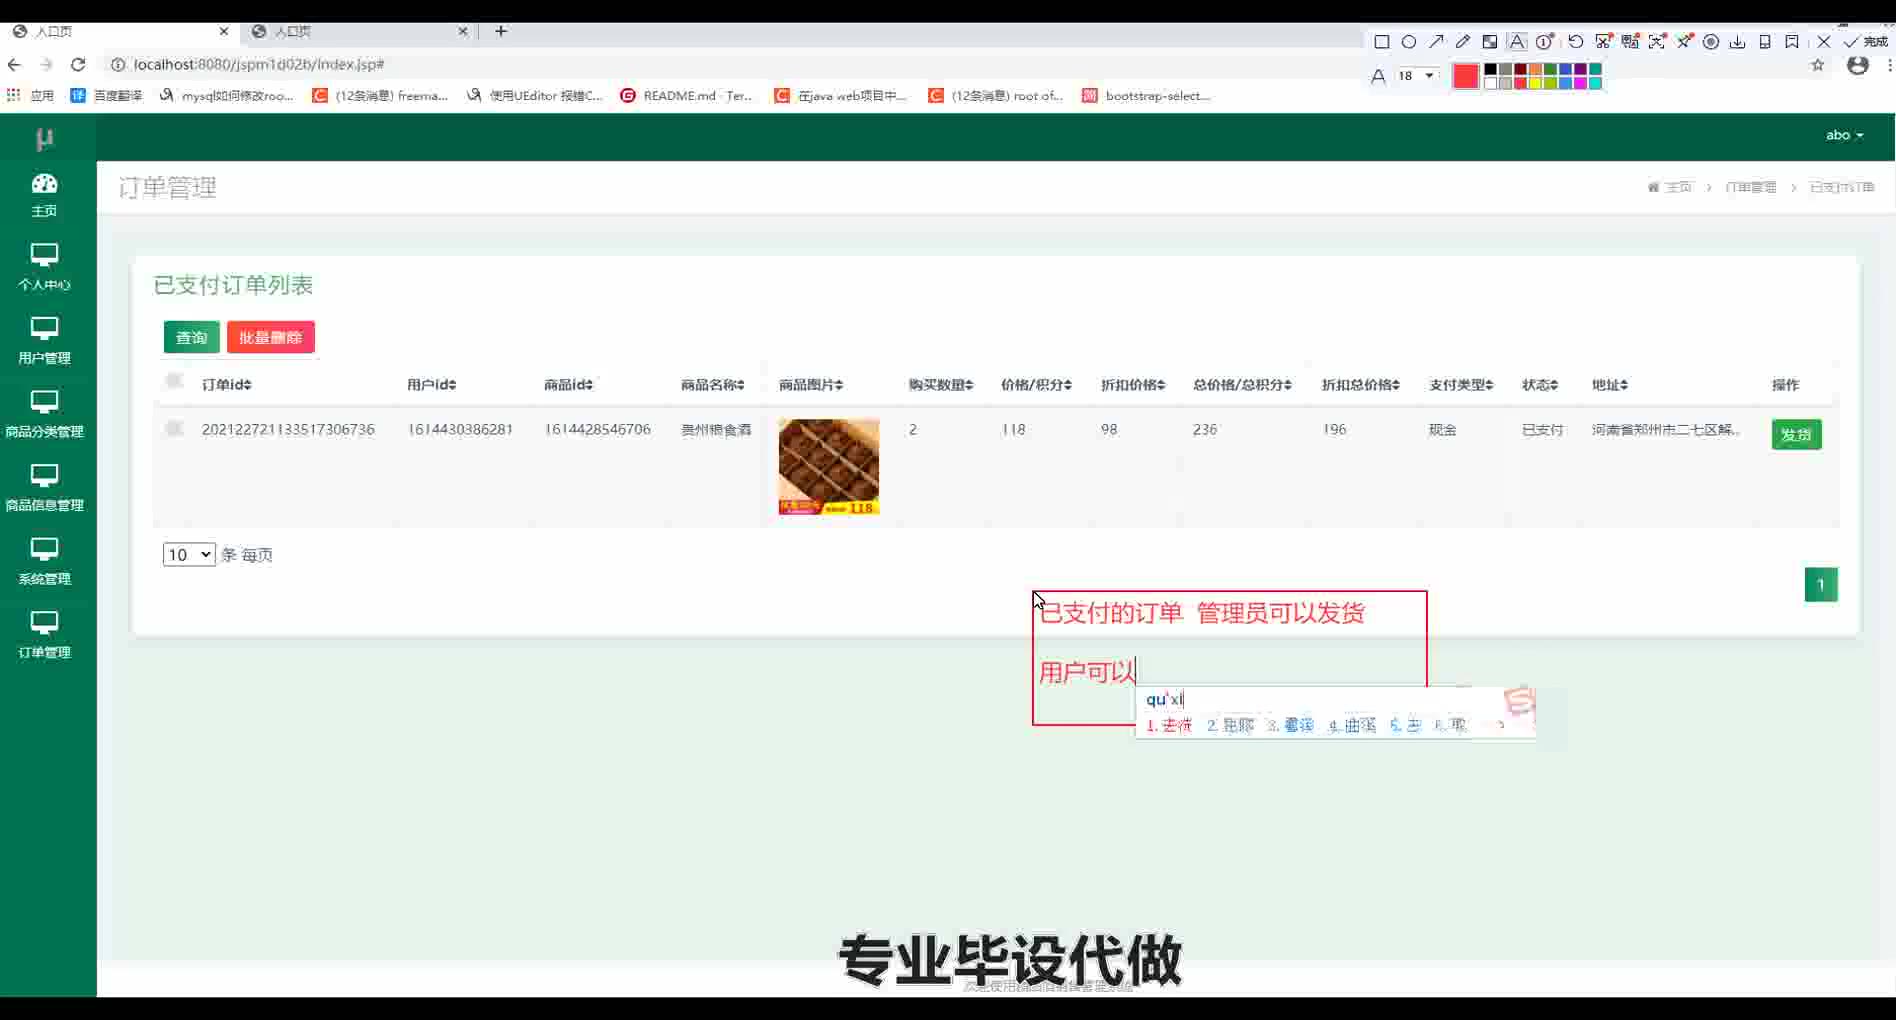Open the 使用UEditor bookmark
The image size is (1896, 1020).
pos(534,95)
